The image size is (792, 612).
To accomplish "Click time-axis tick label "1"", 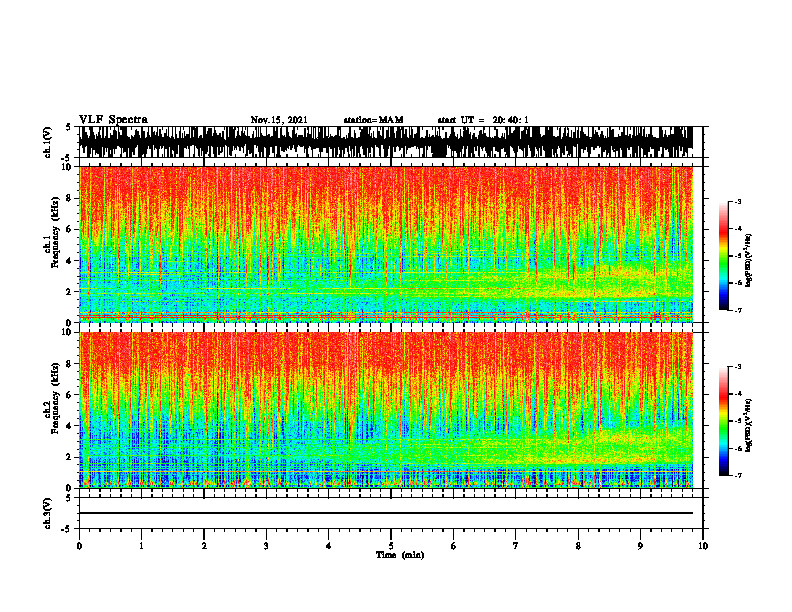I will pyautogui.click(x=141, y=546).
